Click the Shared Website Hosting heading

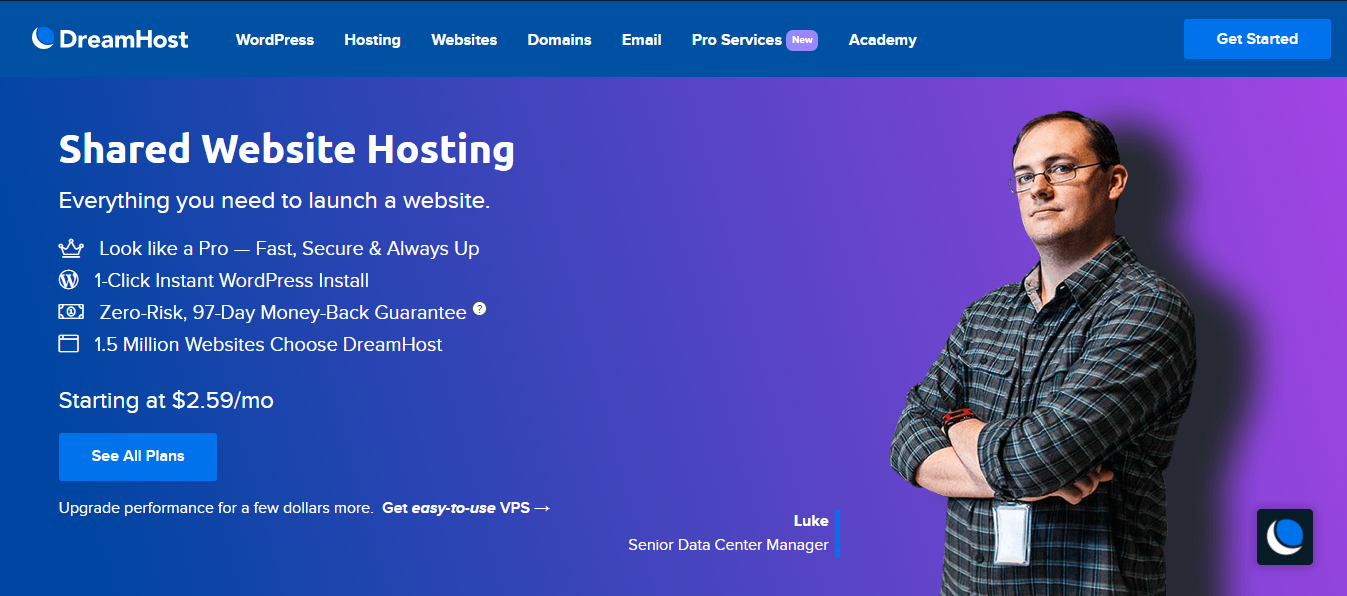pos(287,150)
